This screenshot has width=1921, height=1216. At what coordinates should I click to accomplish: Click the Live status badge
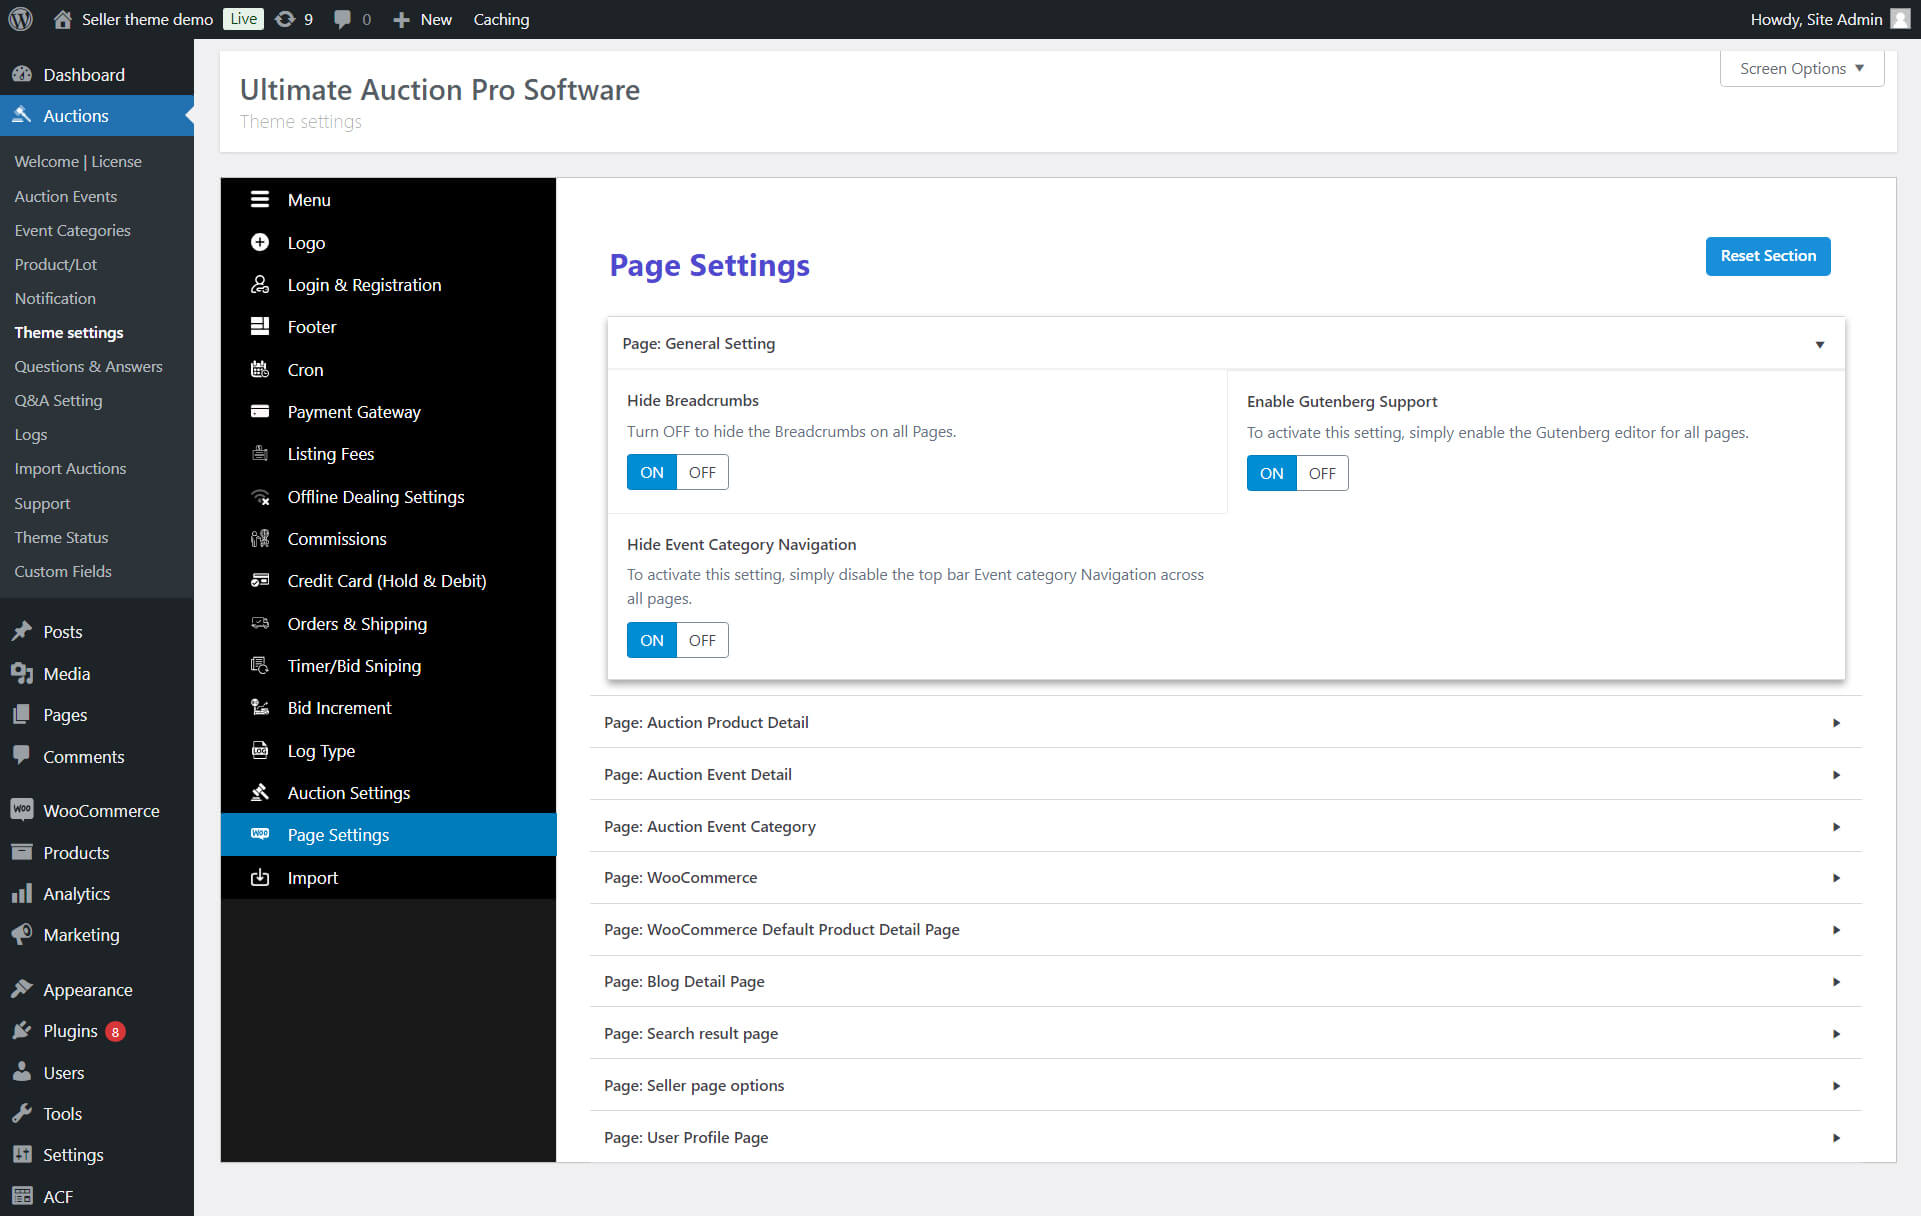(243, 19)
